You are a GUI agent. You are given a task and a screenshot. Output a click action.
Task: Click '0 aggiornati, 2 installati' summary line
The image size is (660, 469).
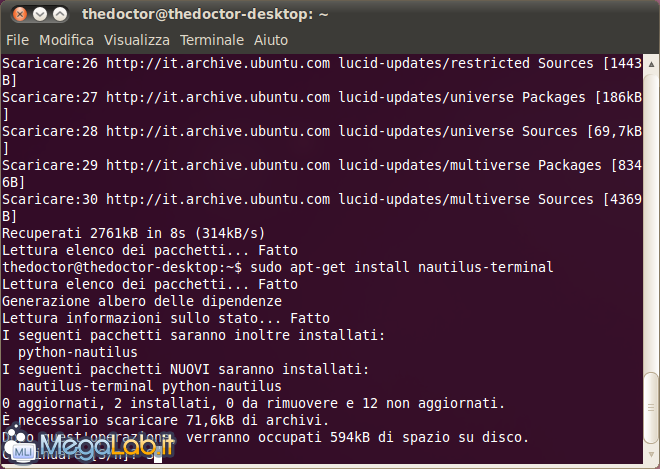[253, 403]
